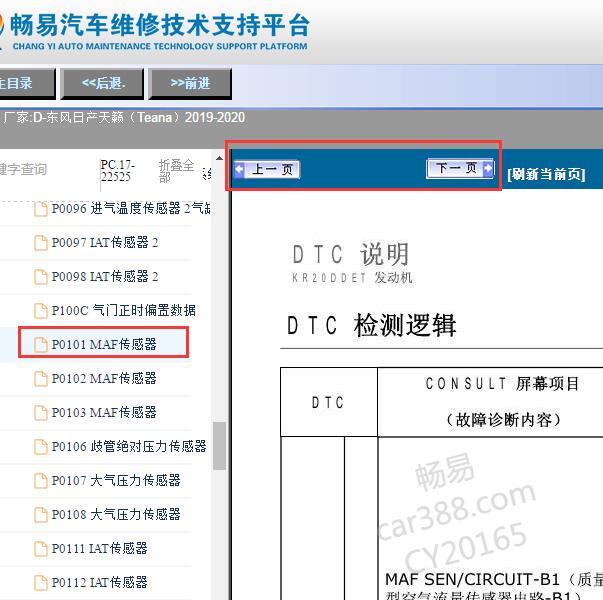This screenshot has width=603, height=600.
Task: Click the scroll-up arrow of the tree panel
Action: click(x=219, y=158)
